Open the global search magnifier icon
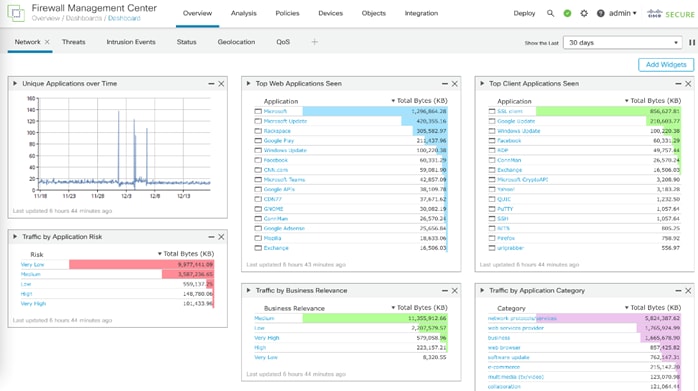Screen dimensions: 698x391 [x=551, y=13]
